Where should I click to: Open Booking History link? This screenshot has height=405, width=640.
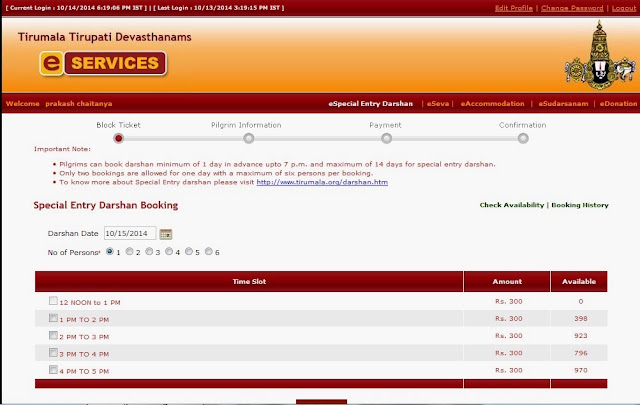click(x=580, y=205)
